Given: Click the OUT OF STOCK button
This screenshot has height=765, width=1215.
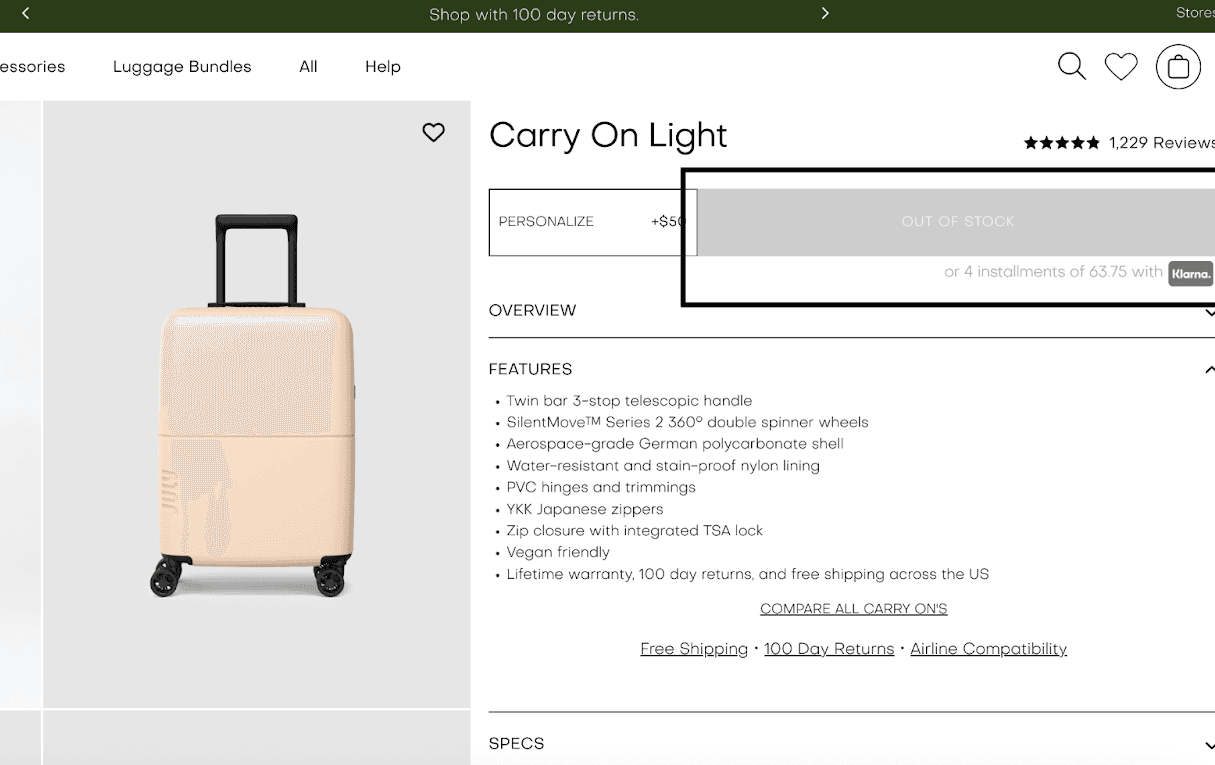Looking at the screenshot, I should click(957, 222).
